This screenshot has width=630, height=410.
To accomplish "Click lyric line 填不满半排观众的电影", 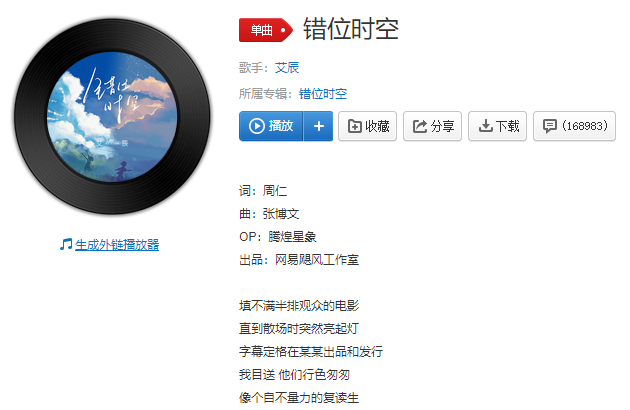I will (299, 306).
